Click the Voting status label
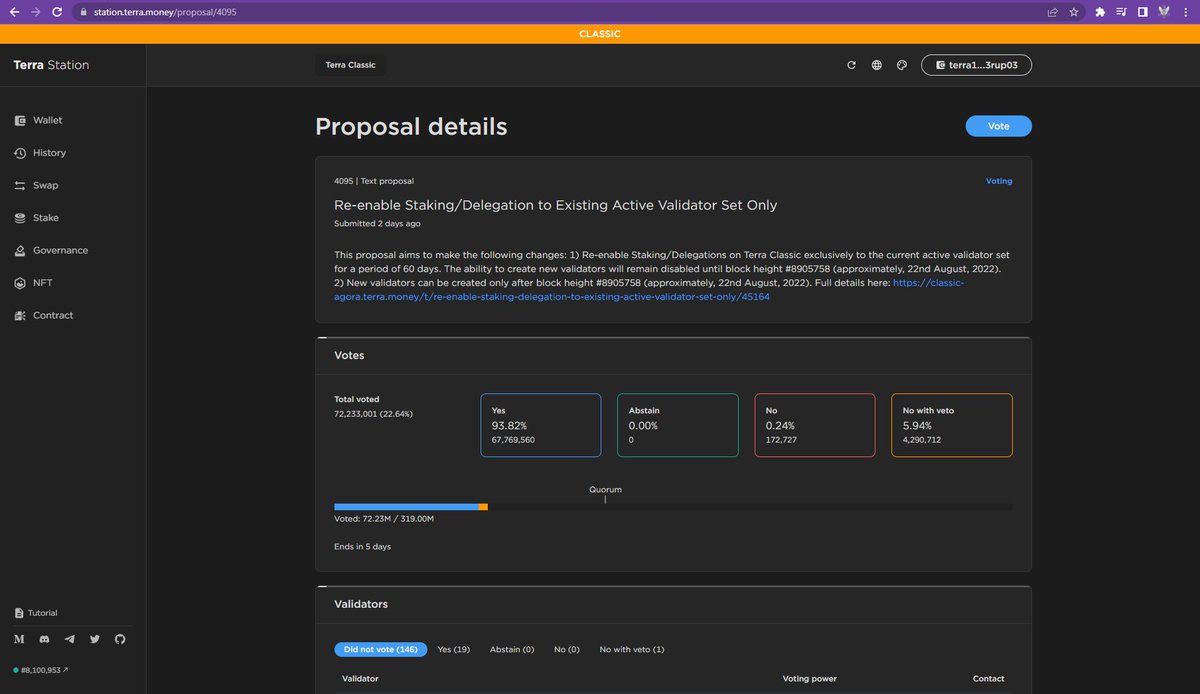 pos(999,181)
